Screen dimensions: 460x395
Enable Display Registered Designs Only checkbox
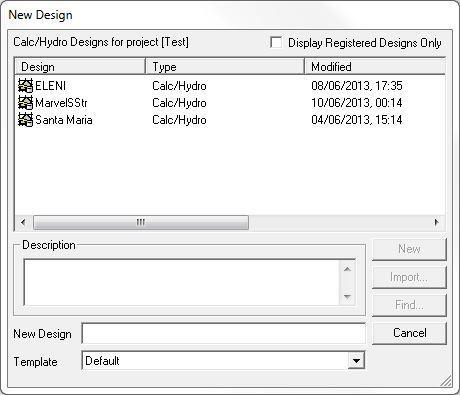276,42
